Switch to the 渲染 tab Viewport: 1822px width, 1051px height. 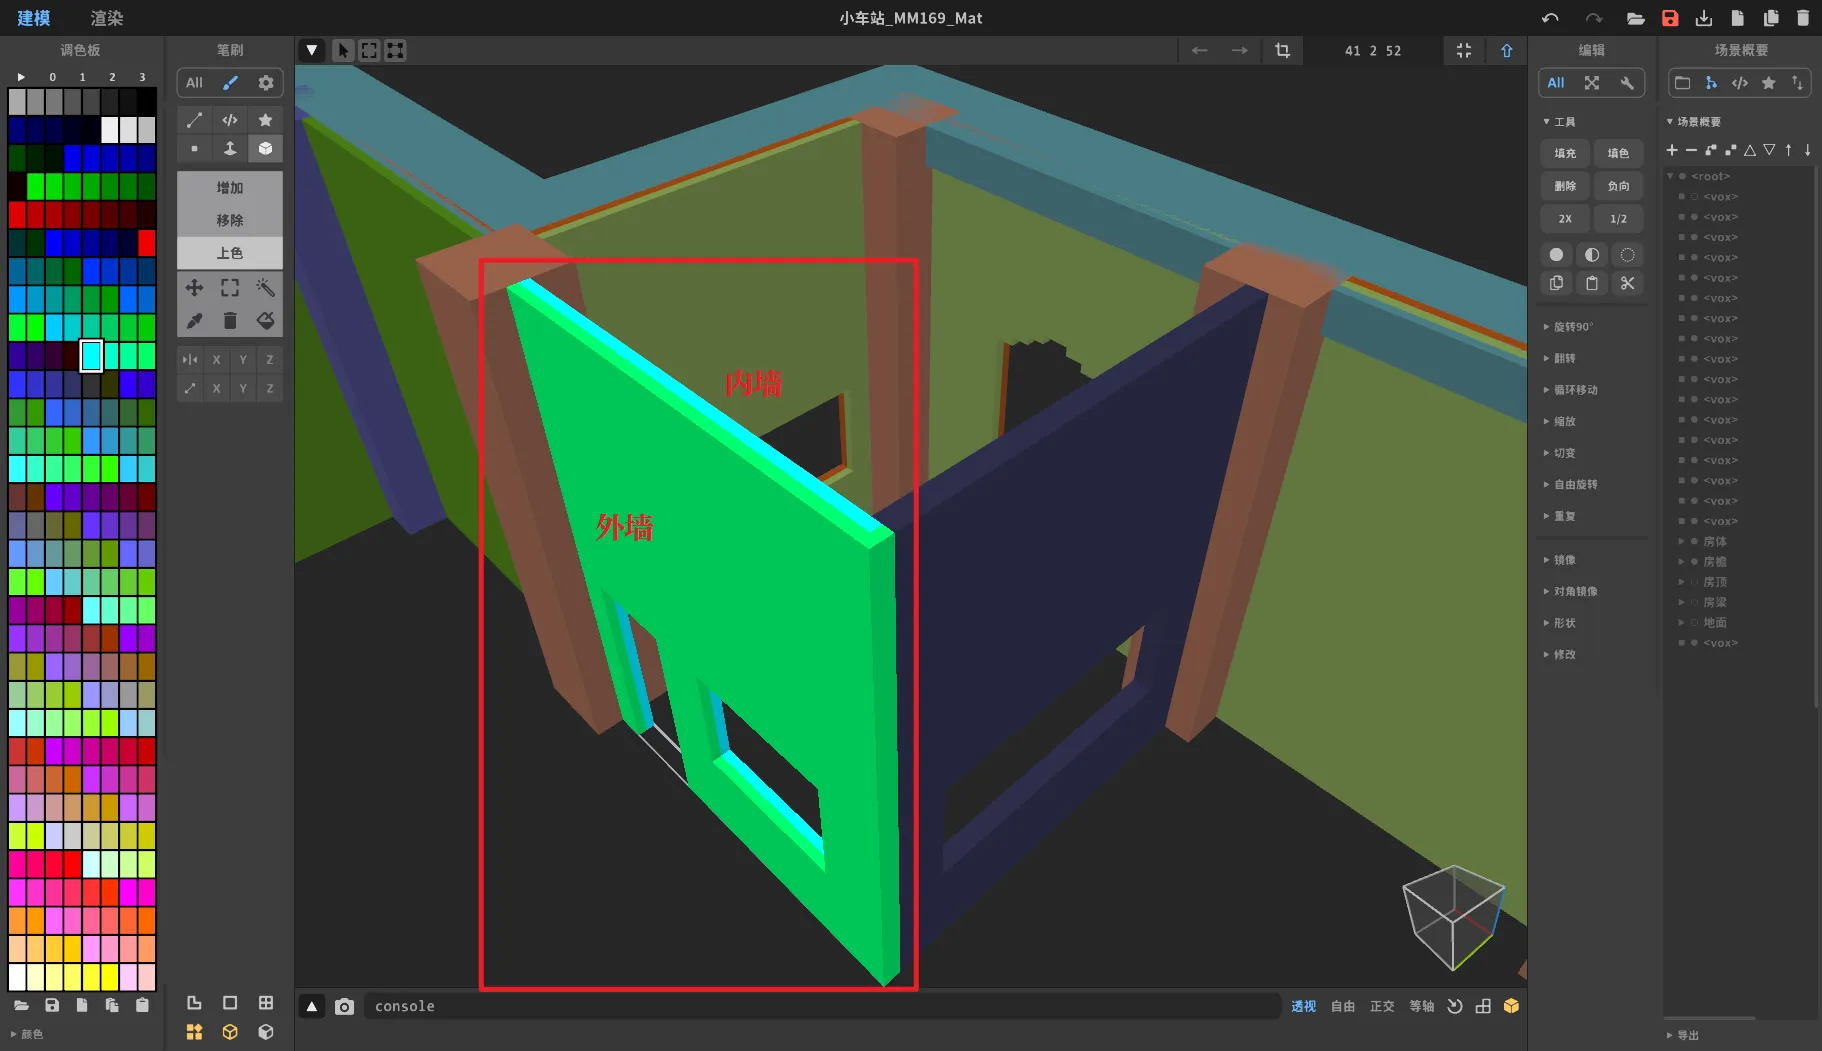tap(107, 18)
